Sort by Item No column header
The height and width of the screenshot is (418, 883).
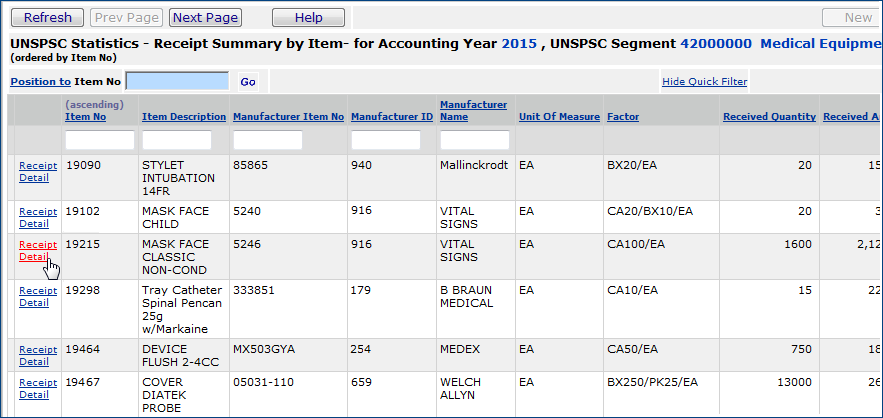click(x=85, y=117)
